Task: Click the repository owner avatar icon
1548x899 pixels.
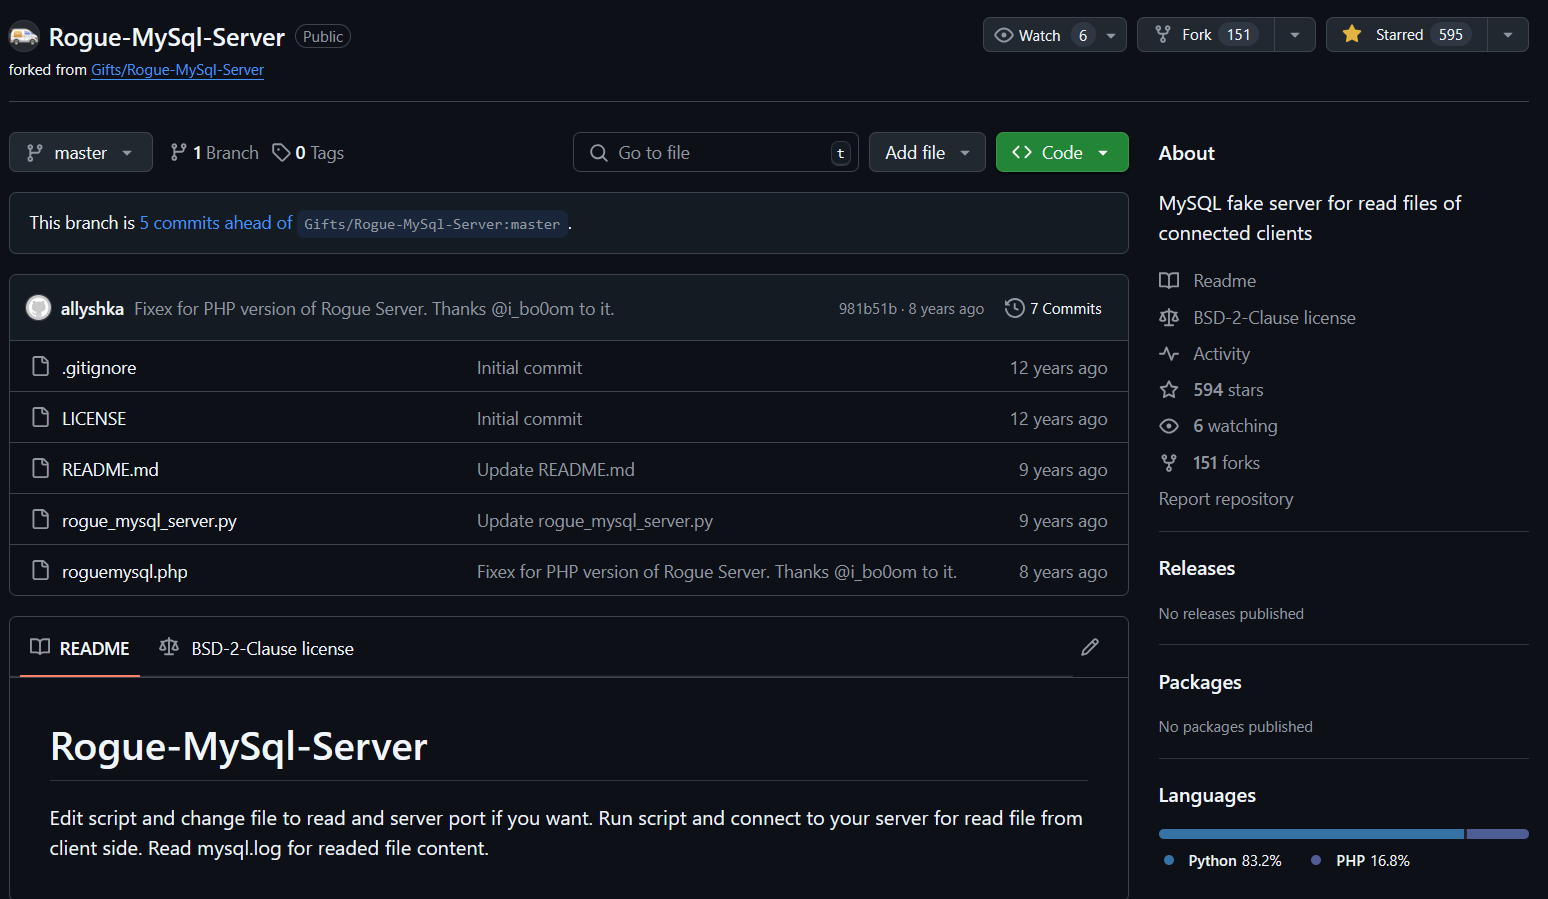Action: click(24, 37)
